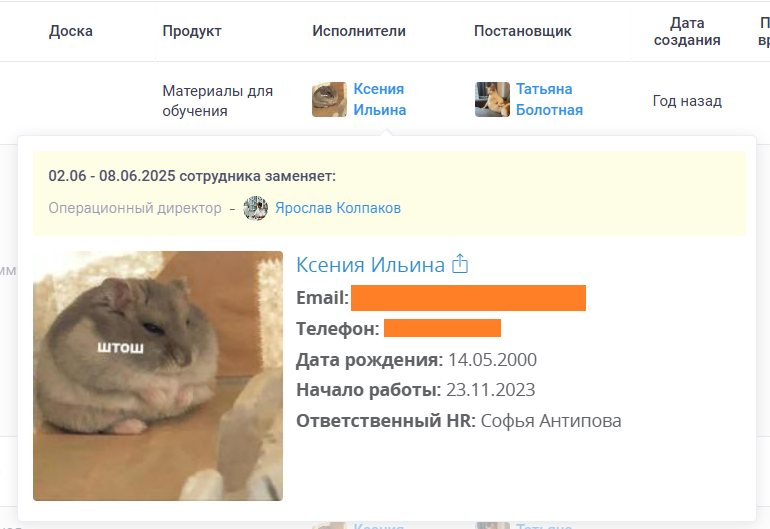Click the redacted Телефон value field

pos(442,328)
